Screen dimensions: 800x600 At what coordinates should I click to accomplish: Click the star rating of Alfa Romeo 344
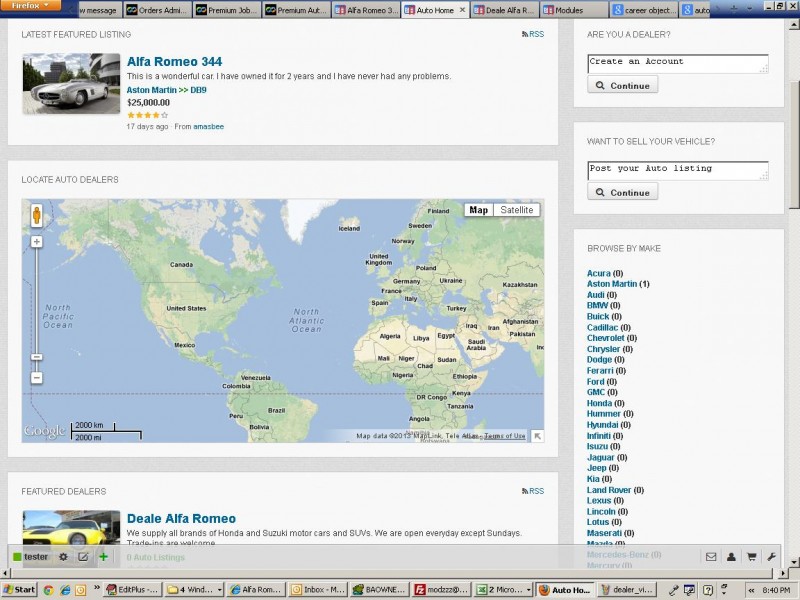pos(147,115)
